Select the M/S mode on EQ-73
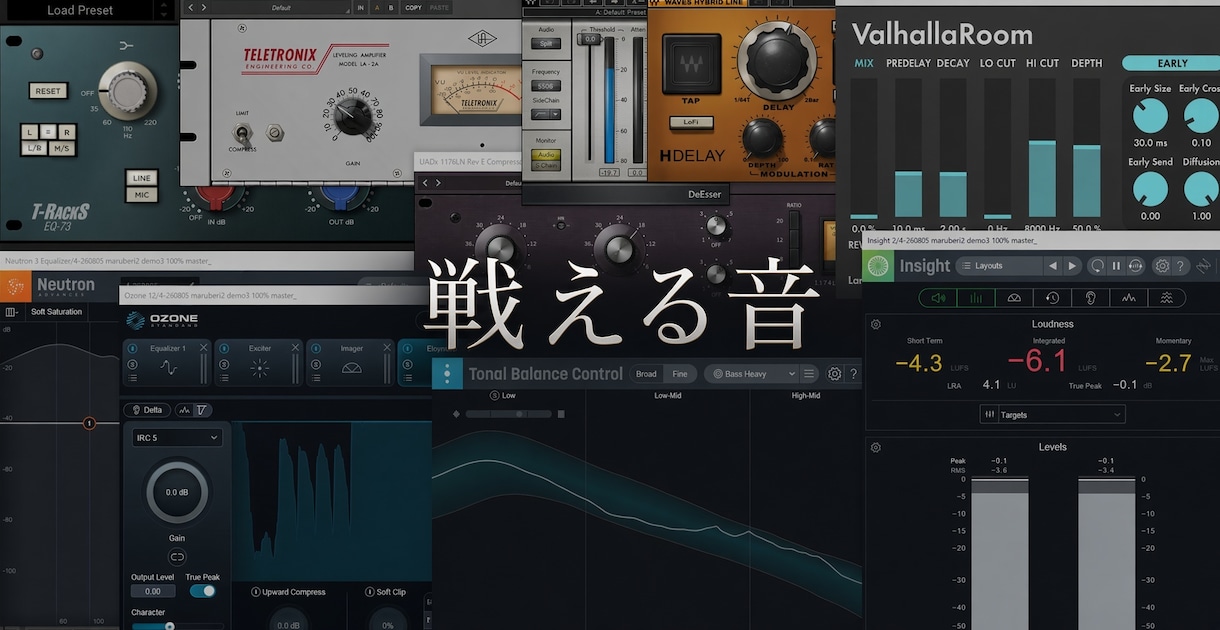This screenshot has width=1220, height=630. point(62,149)
